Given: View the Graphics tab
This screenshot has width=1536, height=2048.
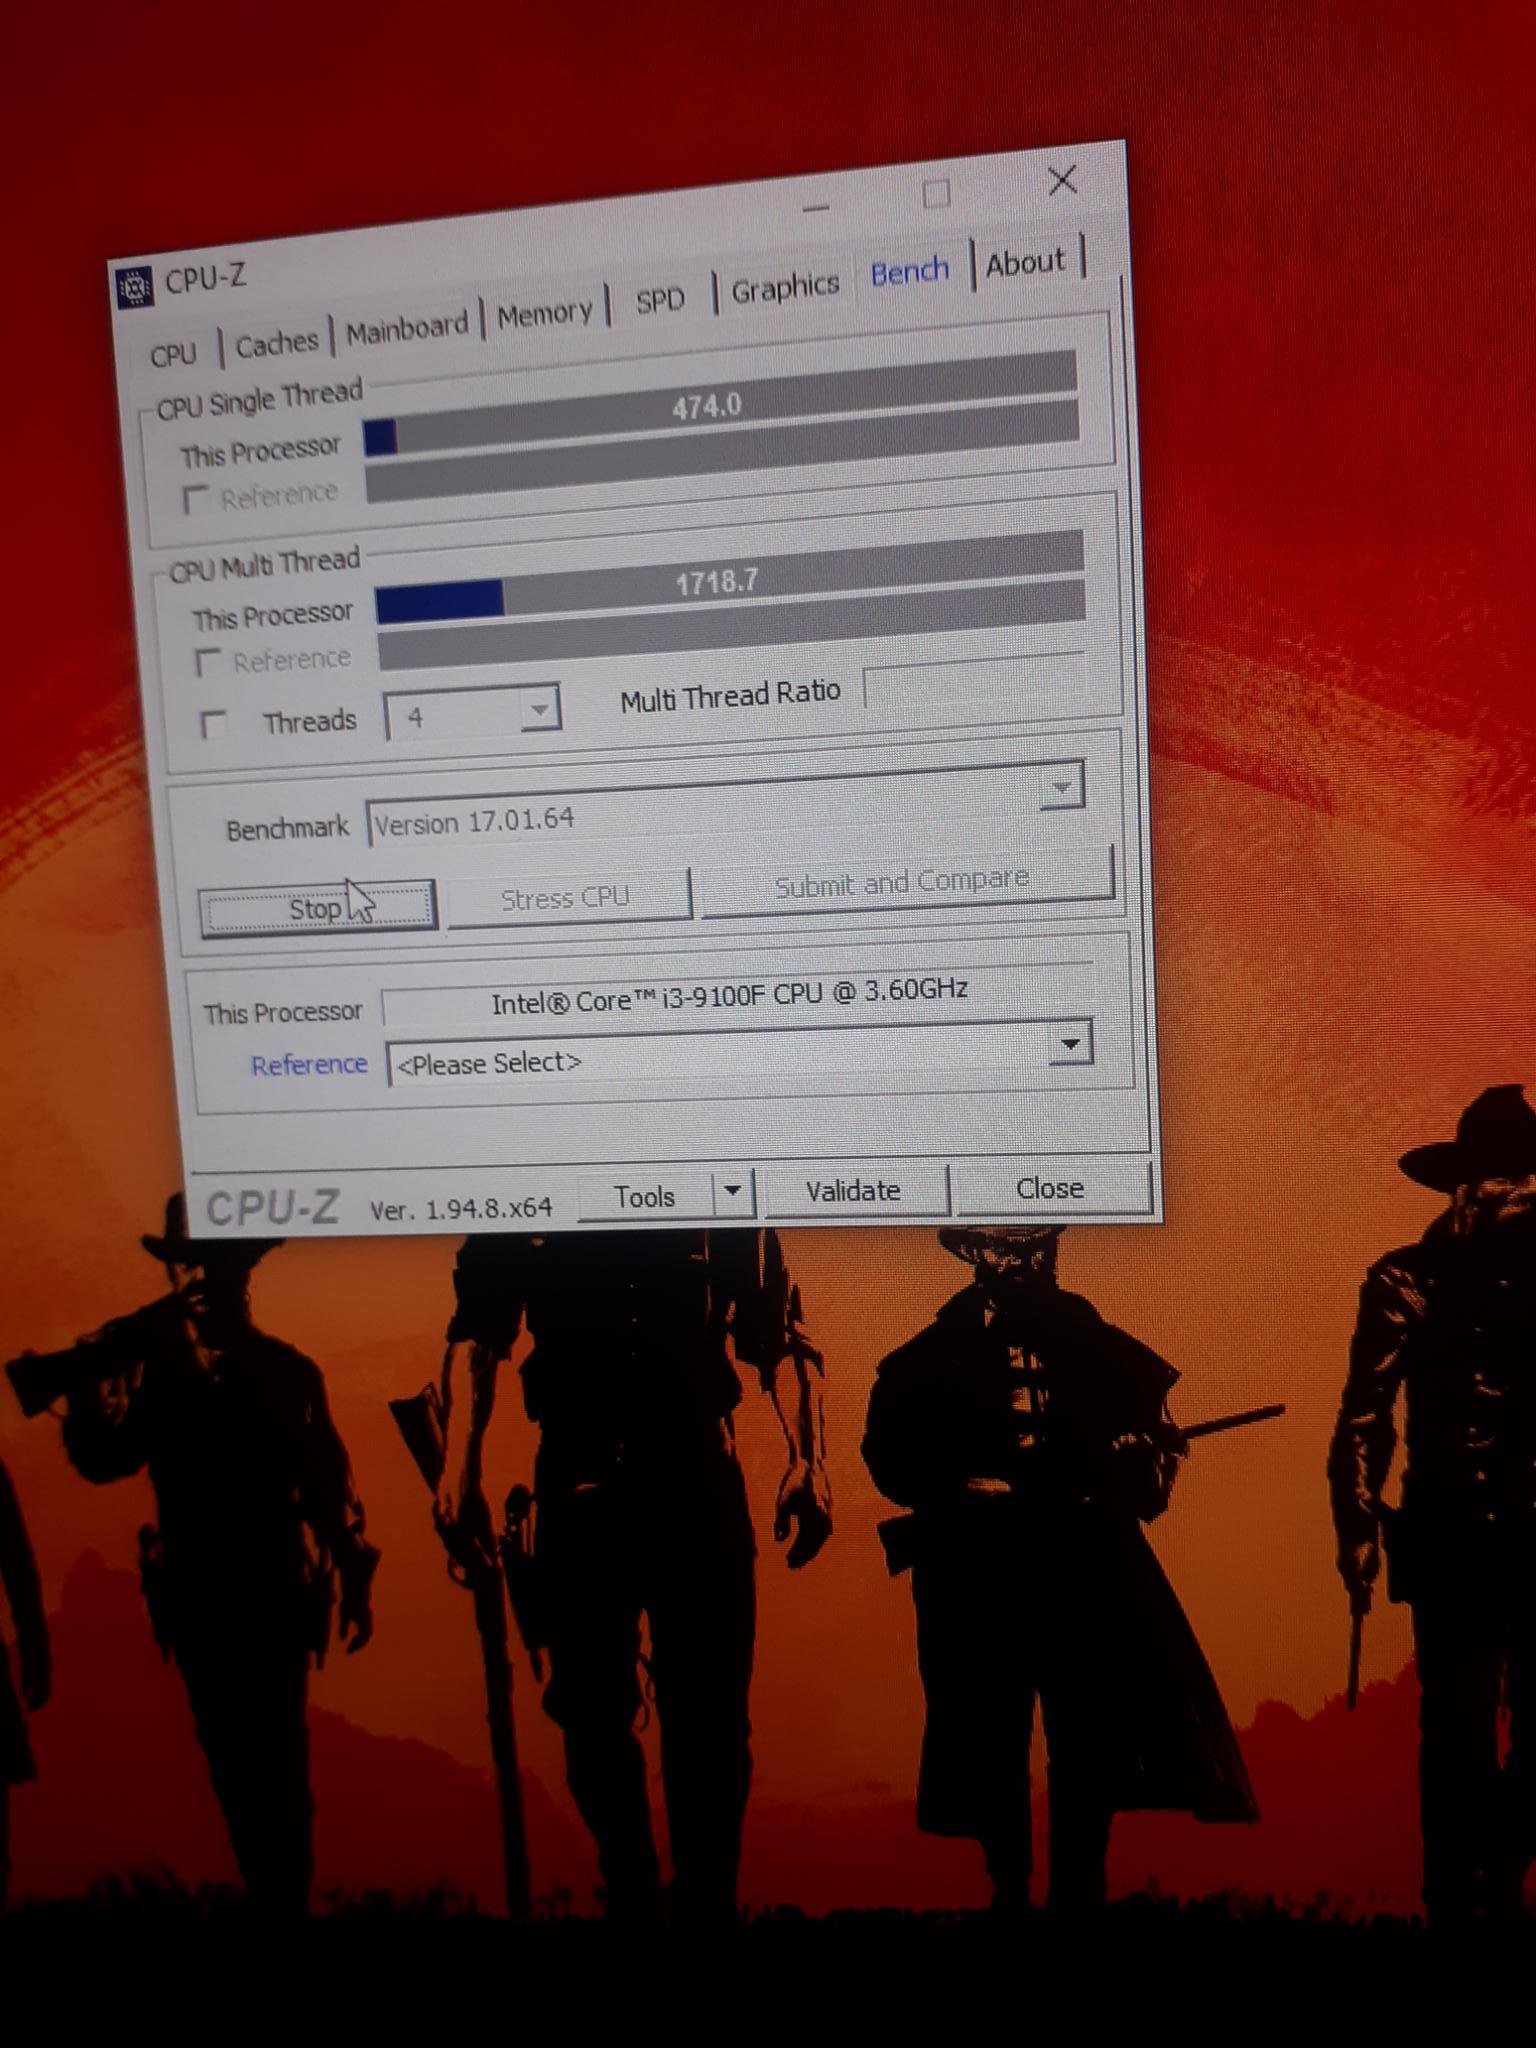Looking at the screenshot, I should tap(785, 288).
